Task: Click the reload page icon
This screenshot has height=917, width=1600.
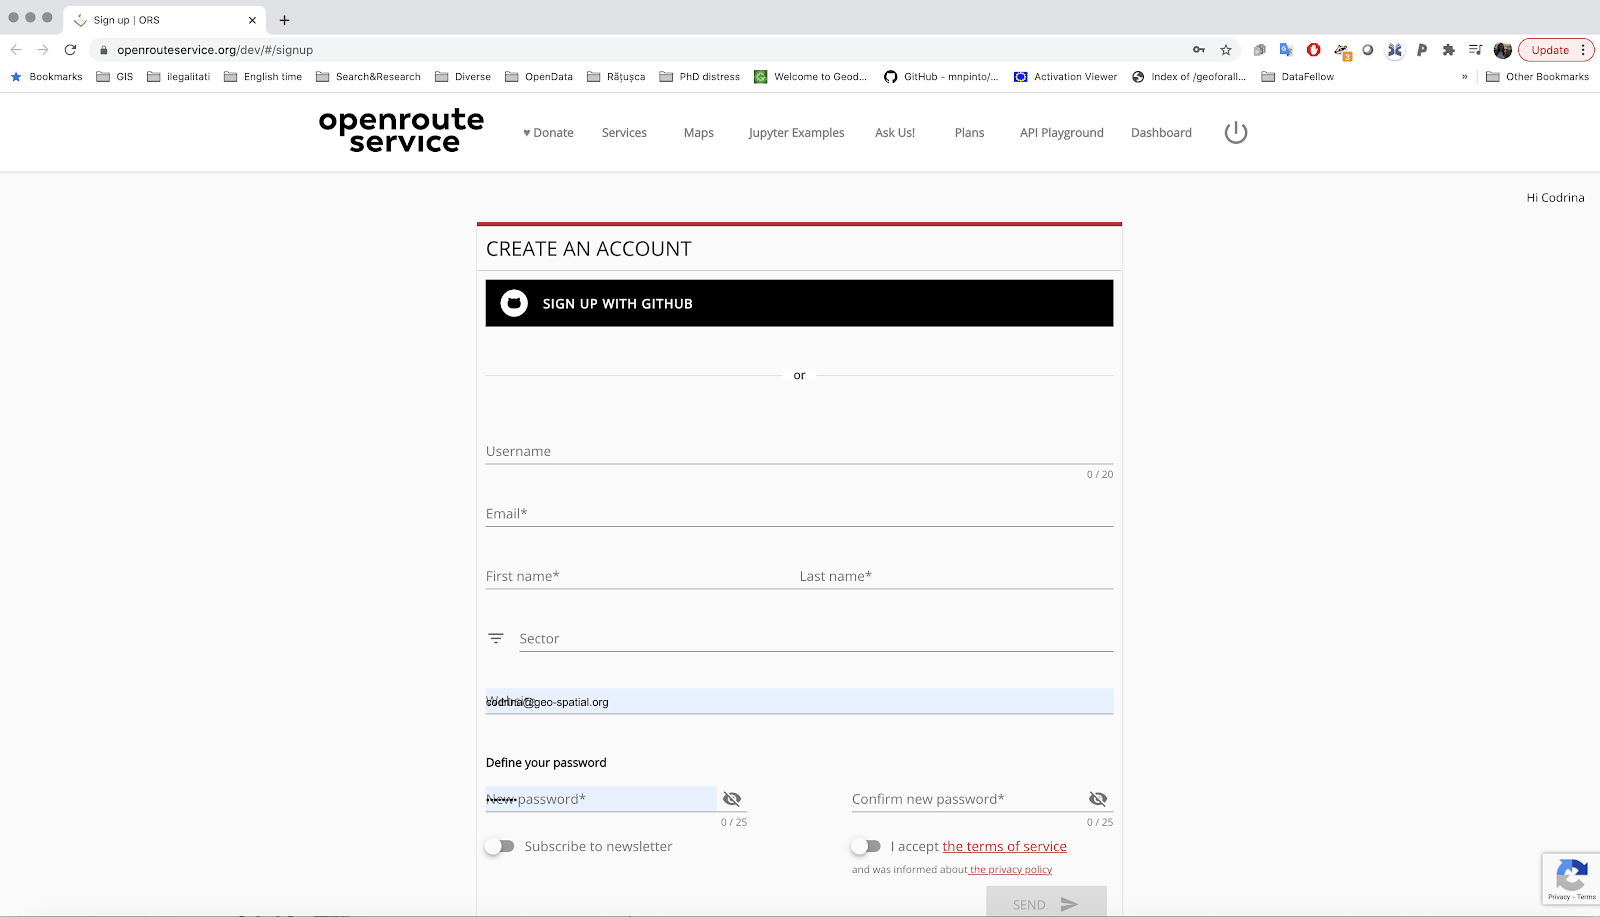Action: (70, 50)
